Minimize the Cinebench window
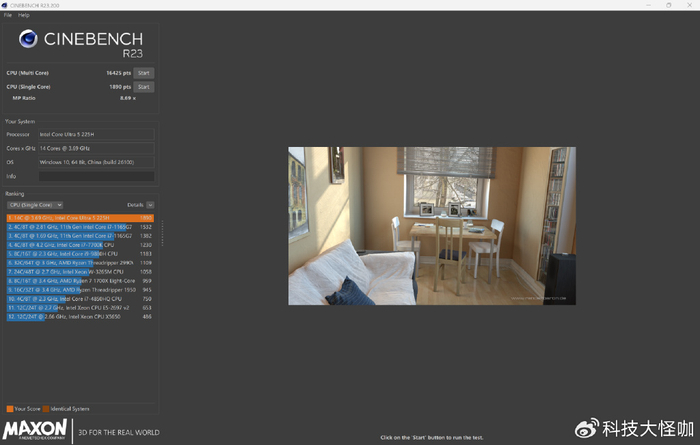 point(648,5)
